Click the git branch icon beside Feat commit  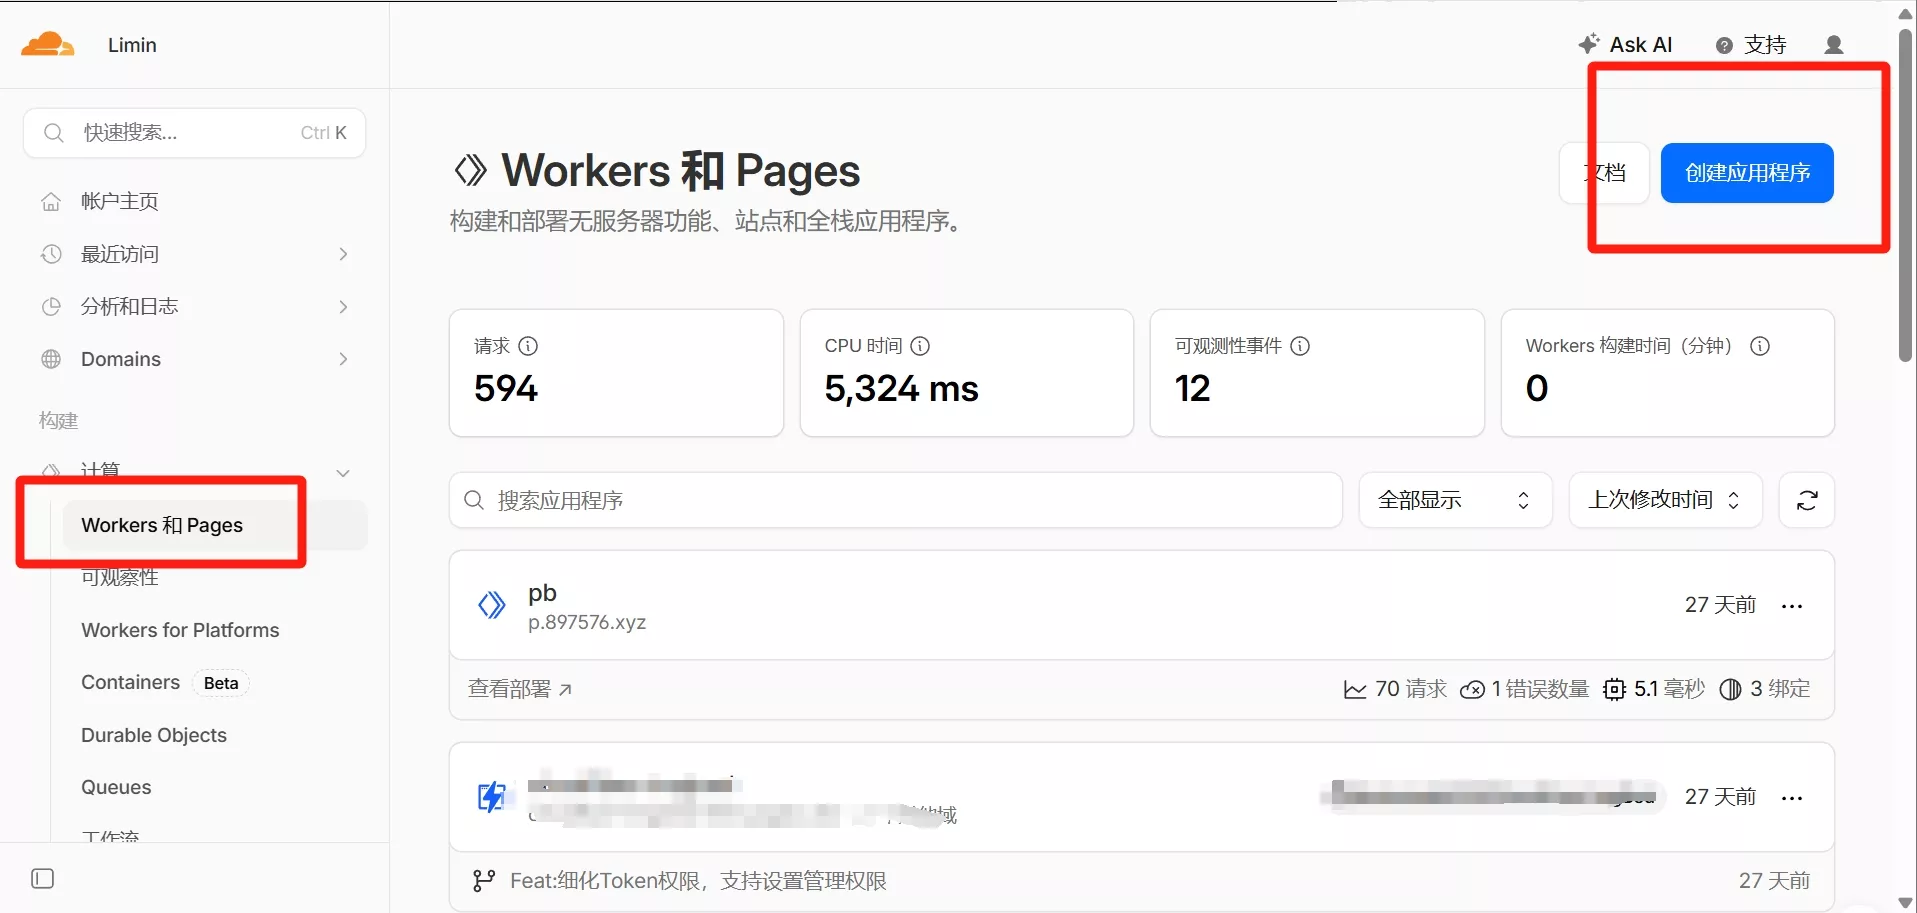point(484,881)
